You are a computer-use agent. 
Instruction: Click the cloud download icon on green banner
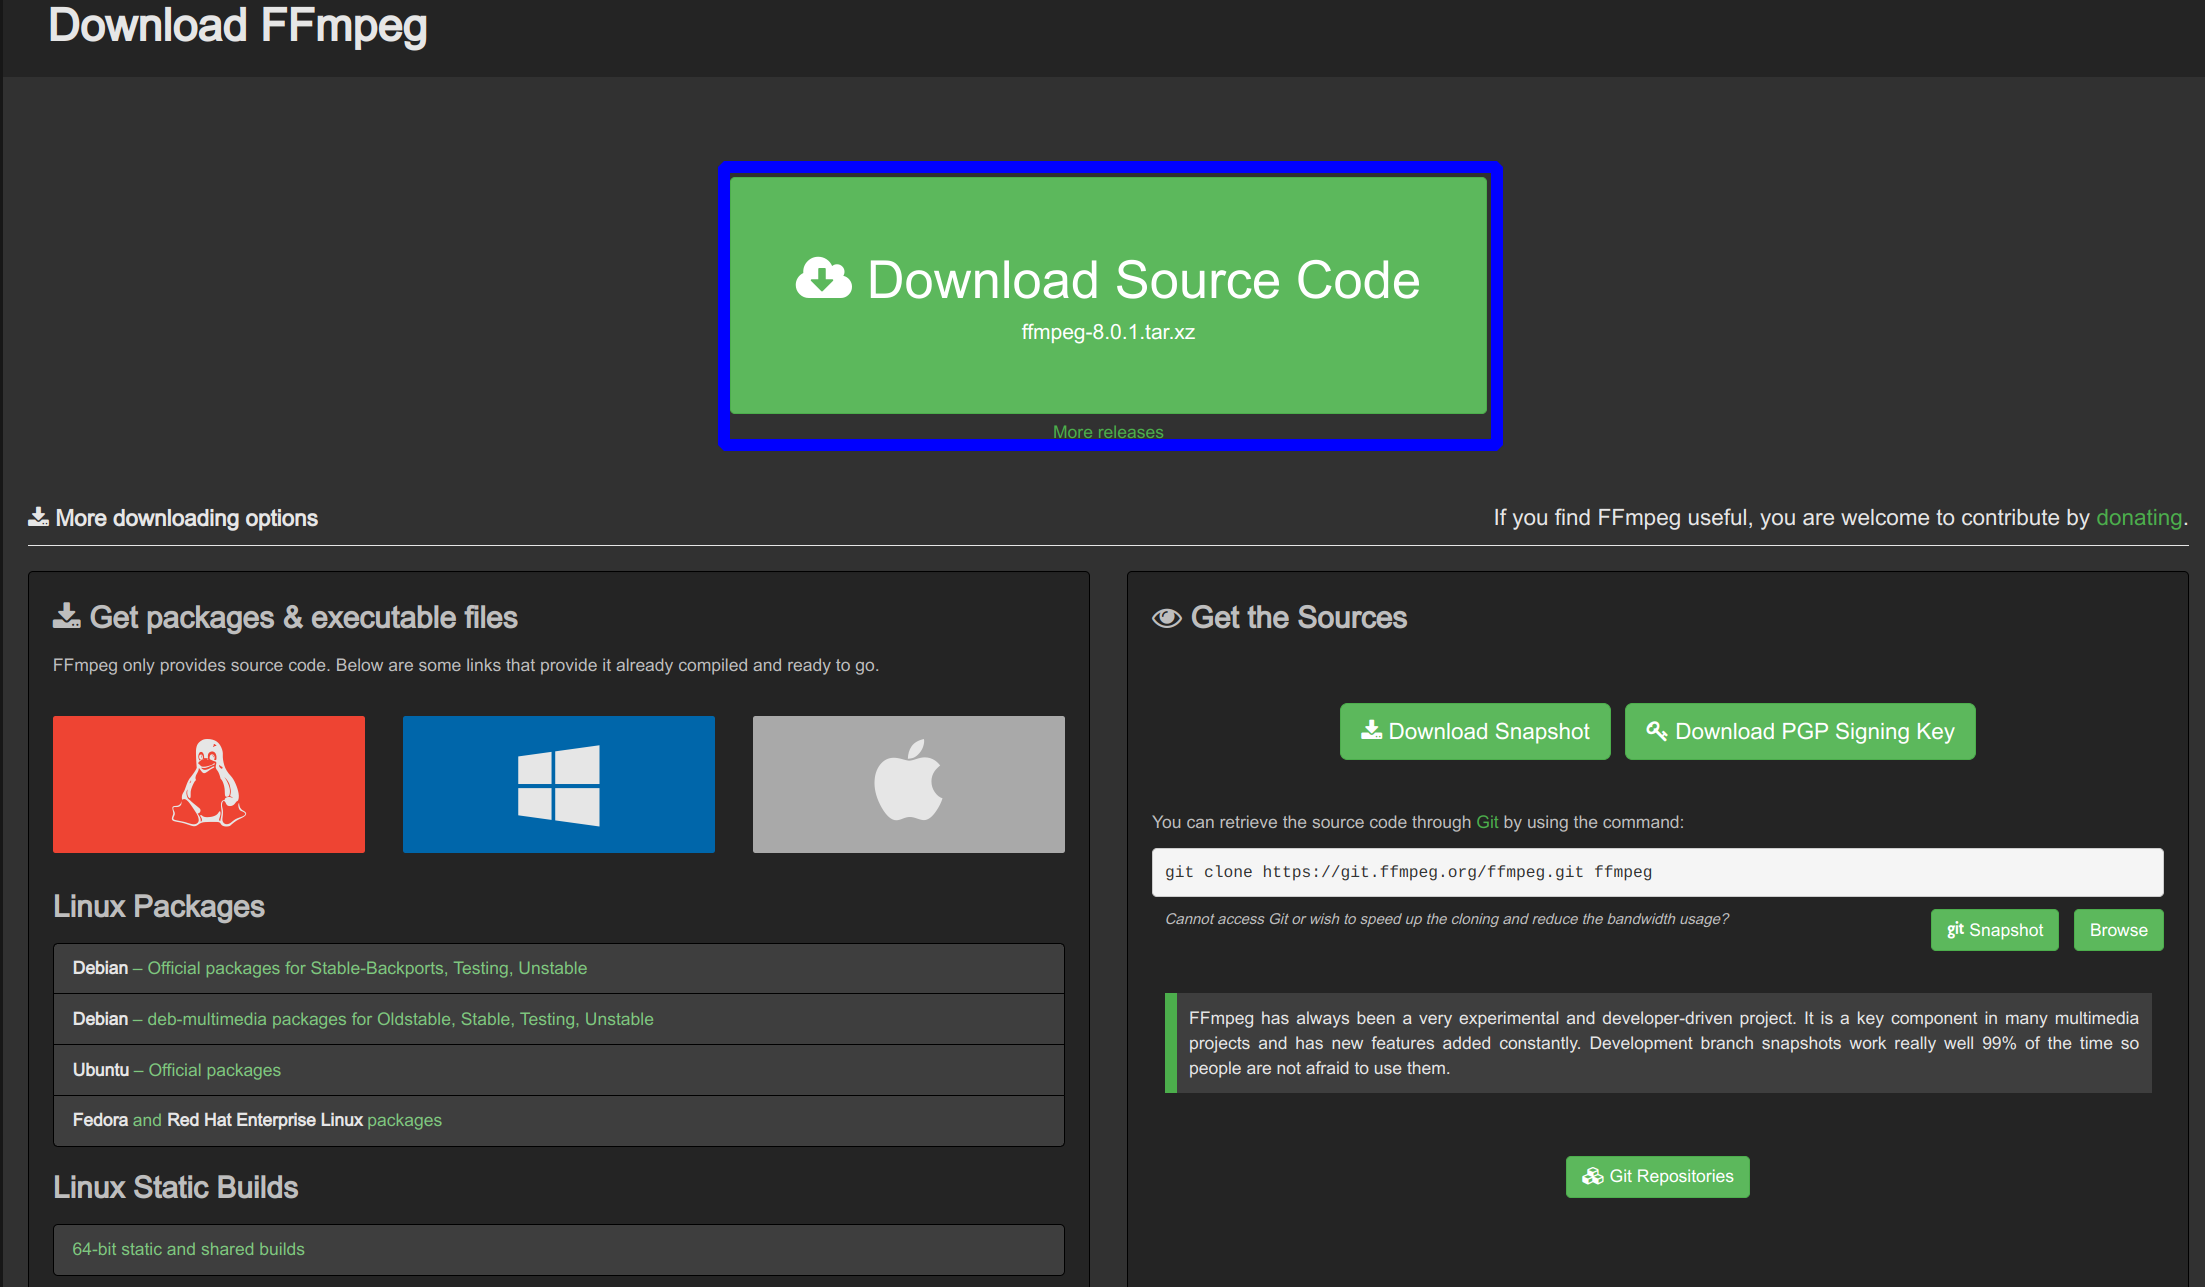(x=823, y=279)
